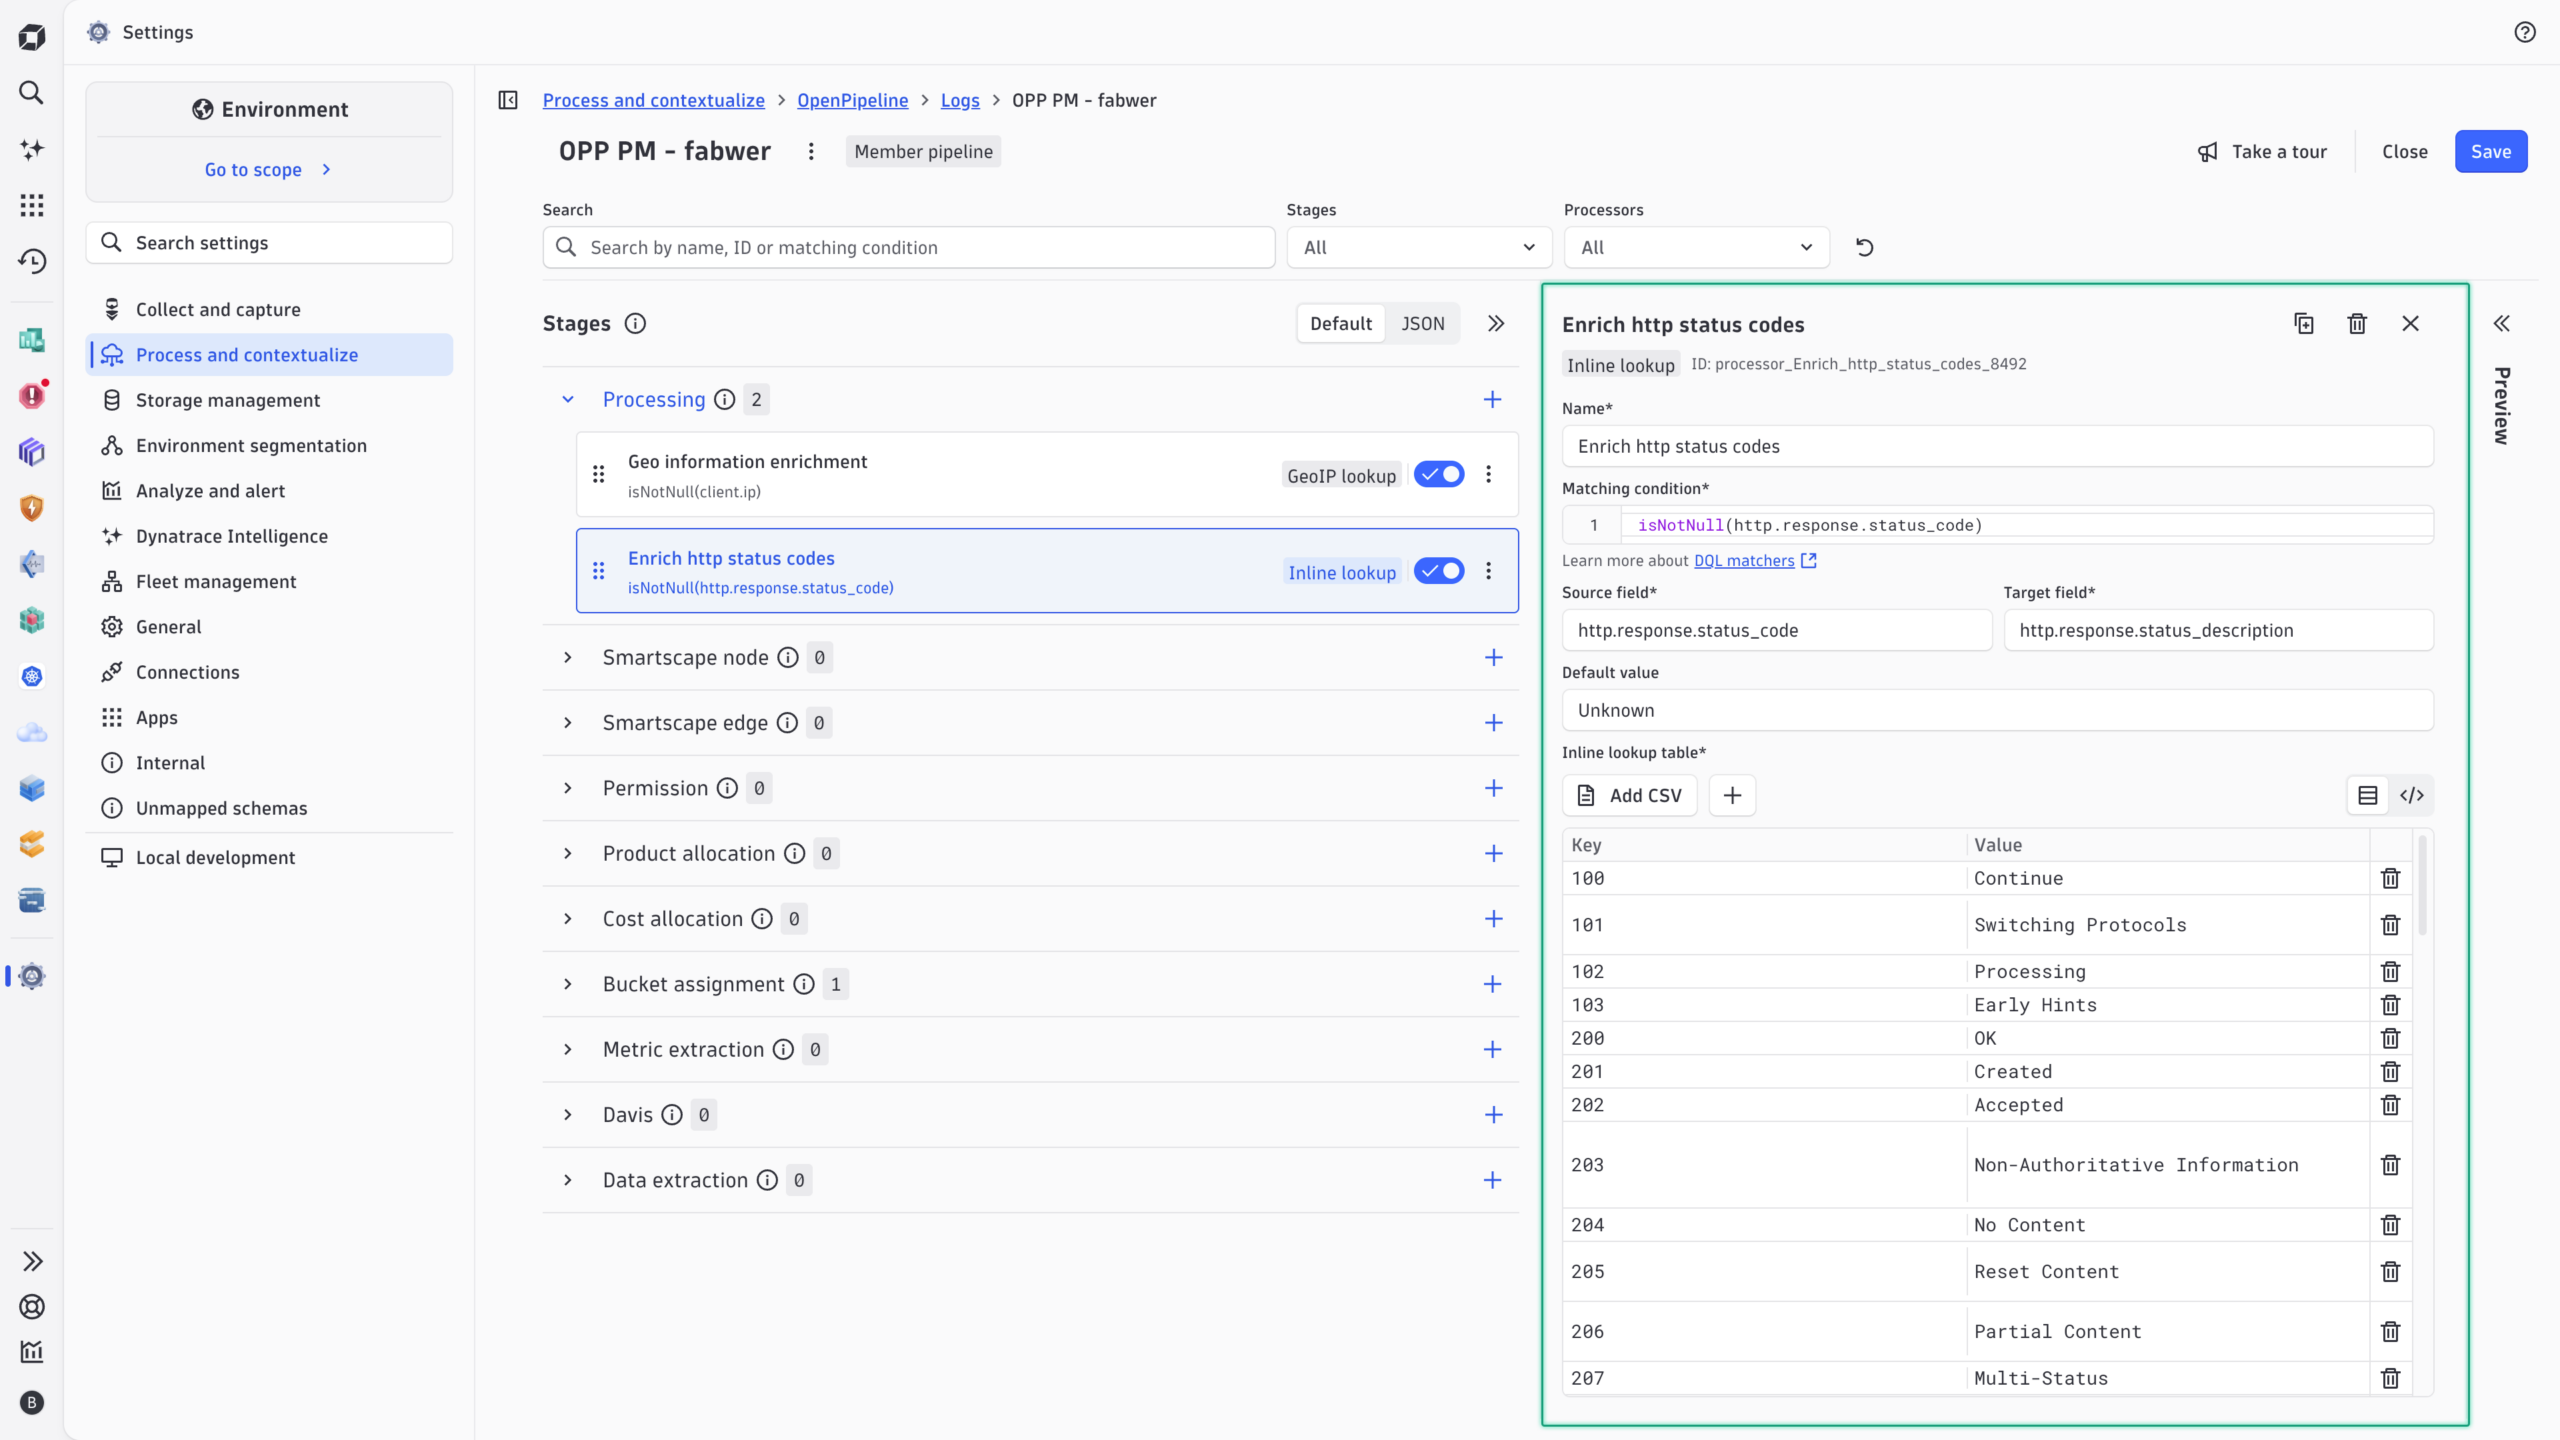Reset filters with the refresh icon
The image size is (2560, 1440).
point(1865,247)
